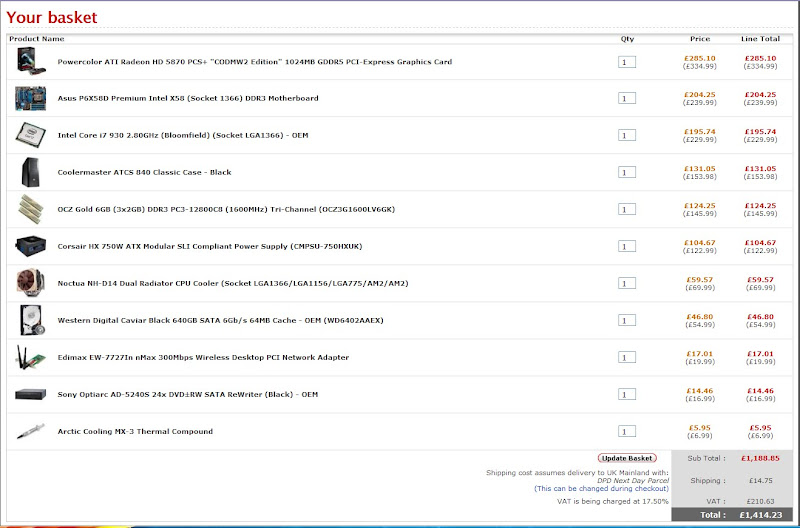Open the Western Digital Caviar Black 640GB link
Viewport: 800px width, 528px height.
coord(220,320)
